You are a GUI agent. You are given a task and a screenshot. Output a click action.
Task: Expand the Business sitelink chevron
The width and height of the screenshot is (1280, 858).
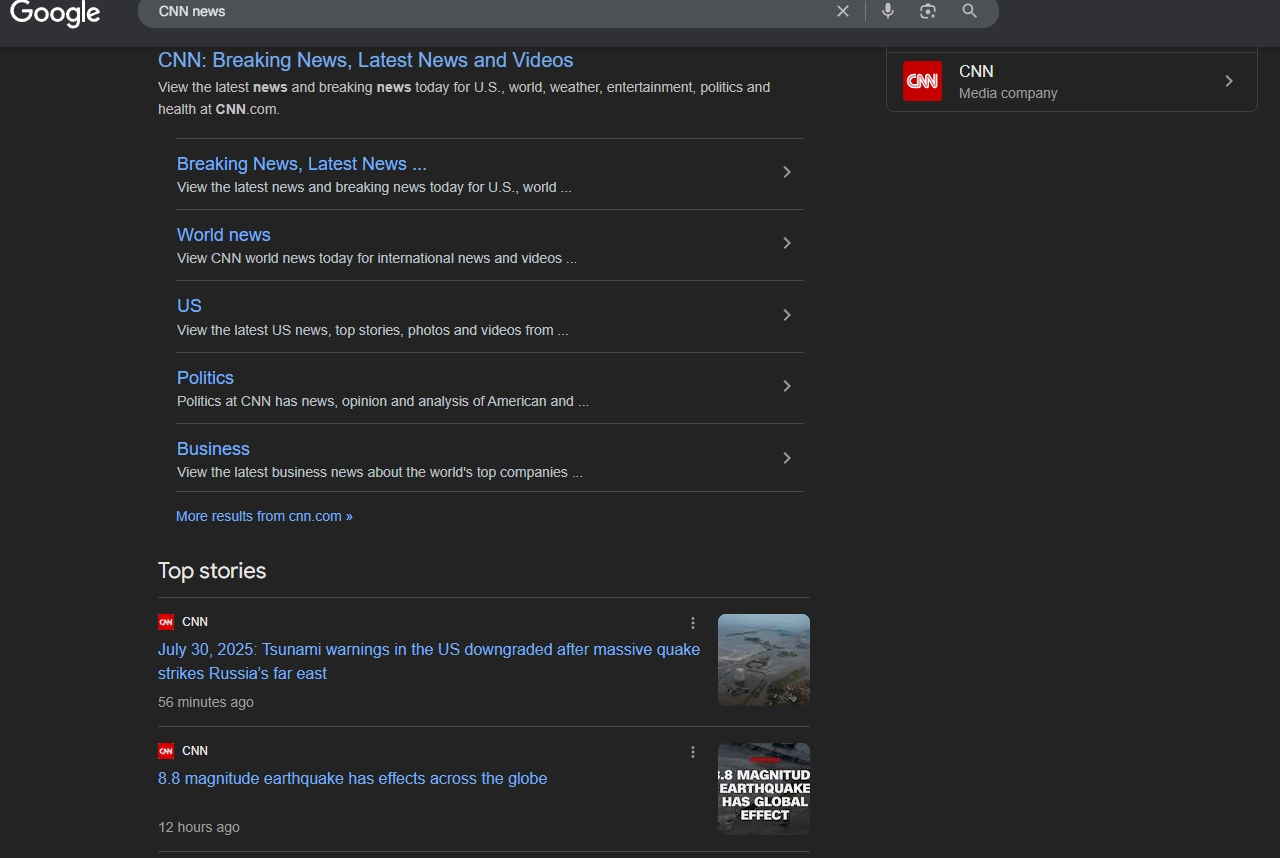(787, 458)
